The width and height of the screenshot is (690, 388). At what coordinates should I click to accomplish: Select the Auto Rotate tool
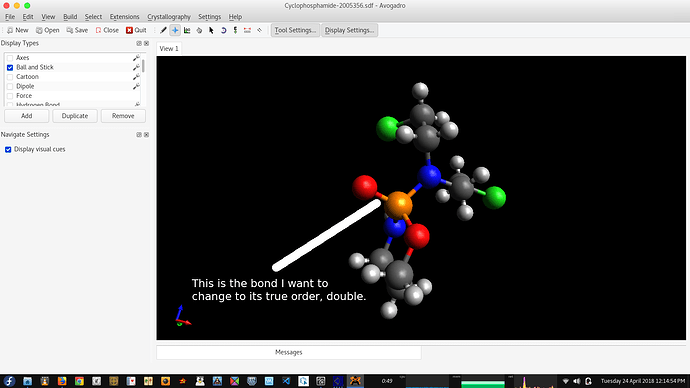coord(223,30)
